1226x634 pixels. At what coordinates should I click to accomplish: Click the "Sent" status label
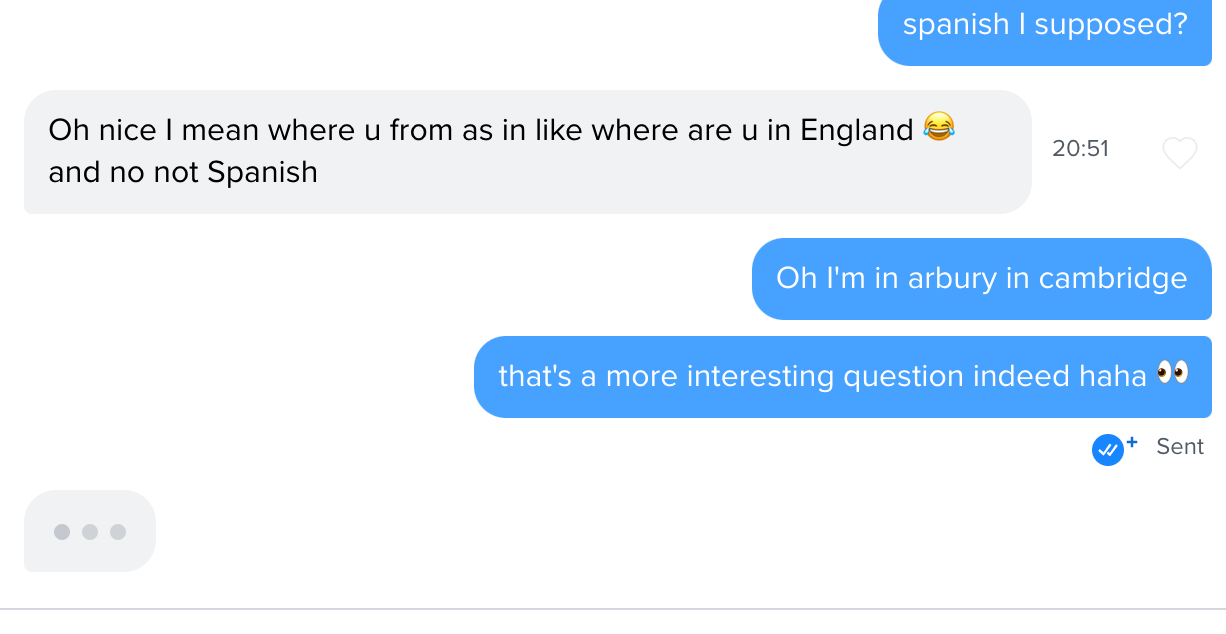click(x=1179, y=447)
